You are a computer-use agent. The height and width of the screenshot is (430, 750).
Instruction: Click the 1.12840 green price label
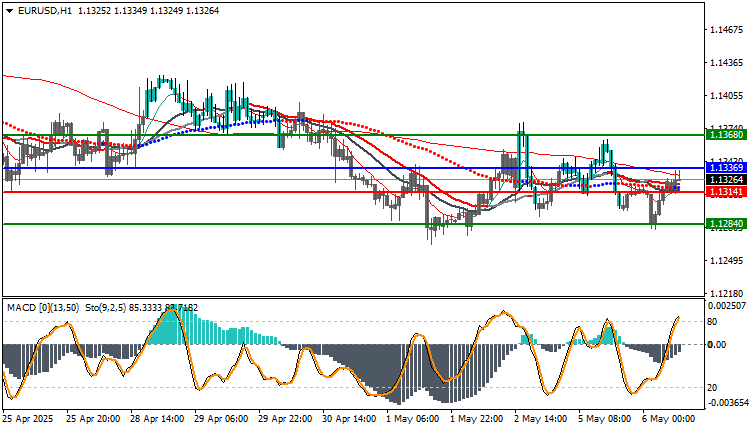726,224
